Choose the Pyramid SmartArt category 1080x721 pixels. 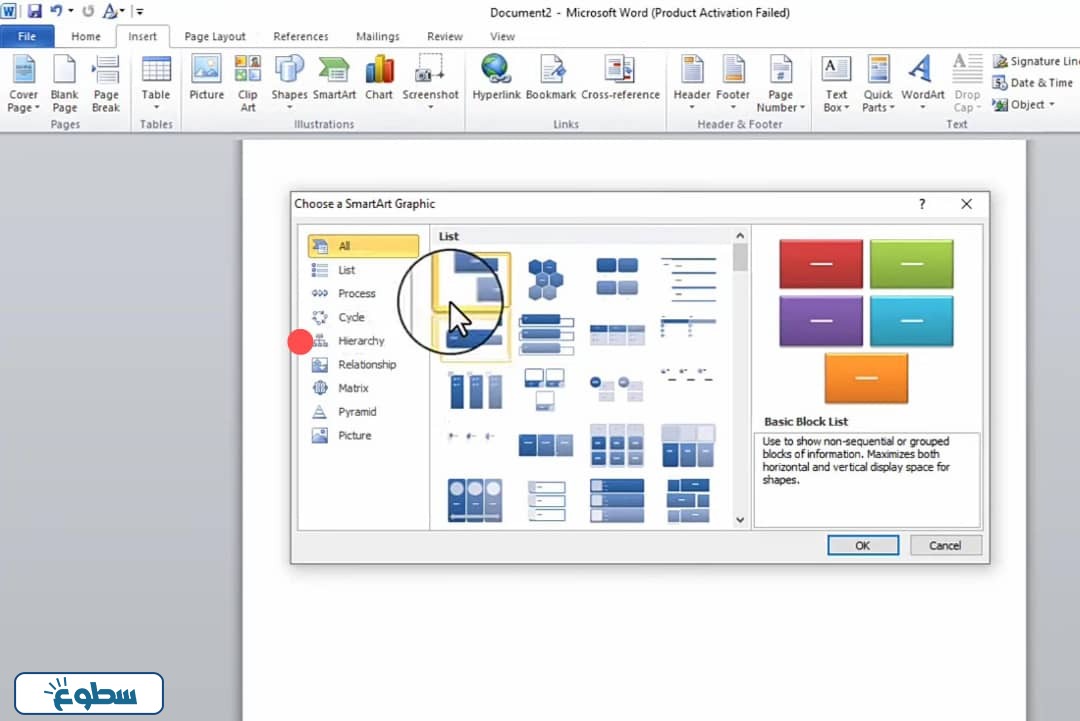pyautogui.click(x=357, y=412)
